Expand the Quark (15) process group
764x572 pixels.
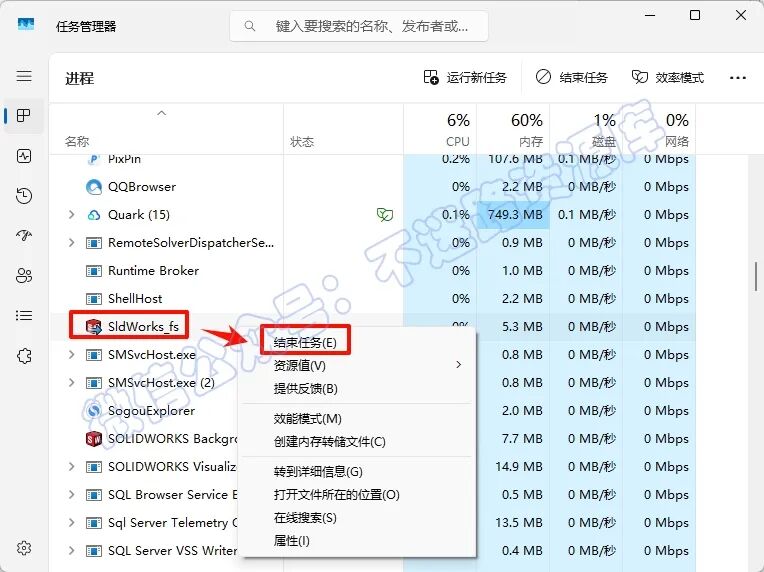pos(72,214)
